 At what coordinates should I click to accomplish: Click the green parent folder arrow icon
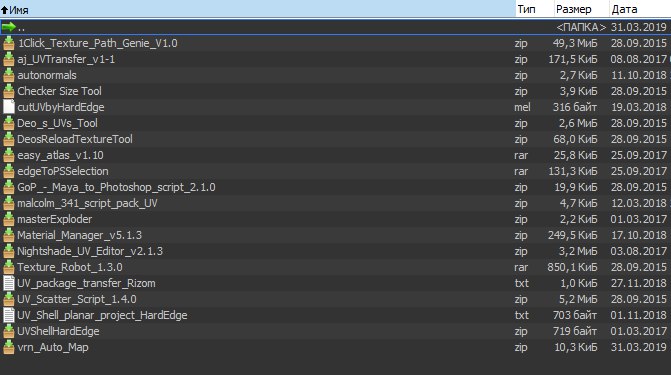pos(9,27)
